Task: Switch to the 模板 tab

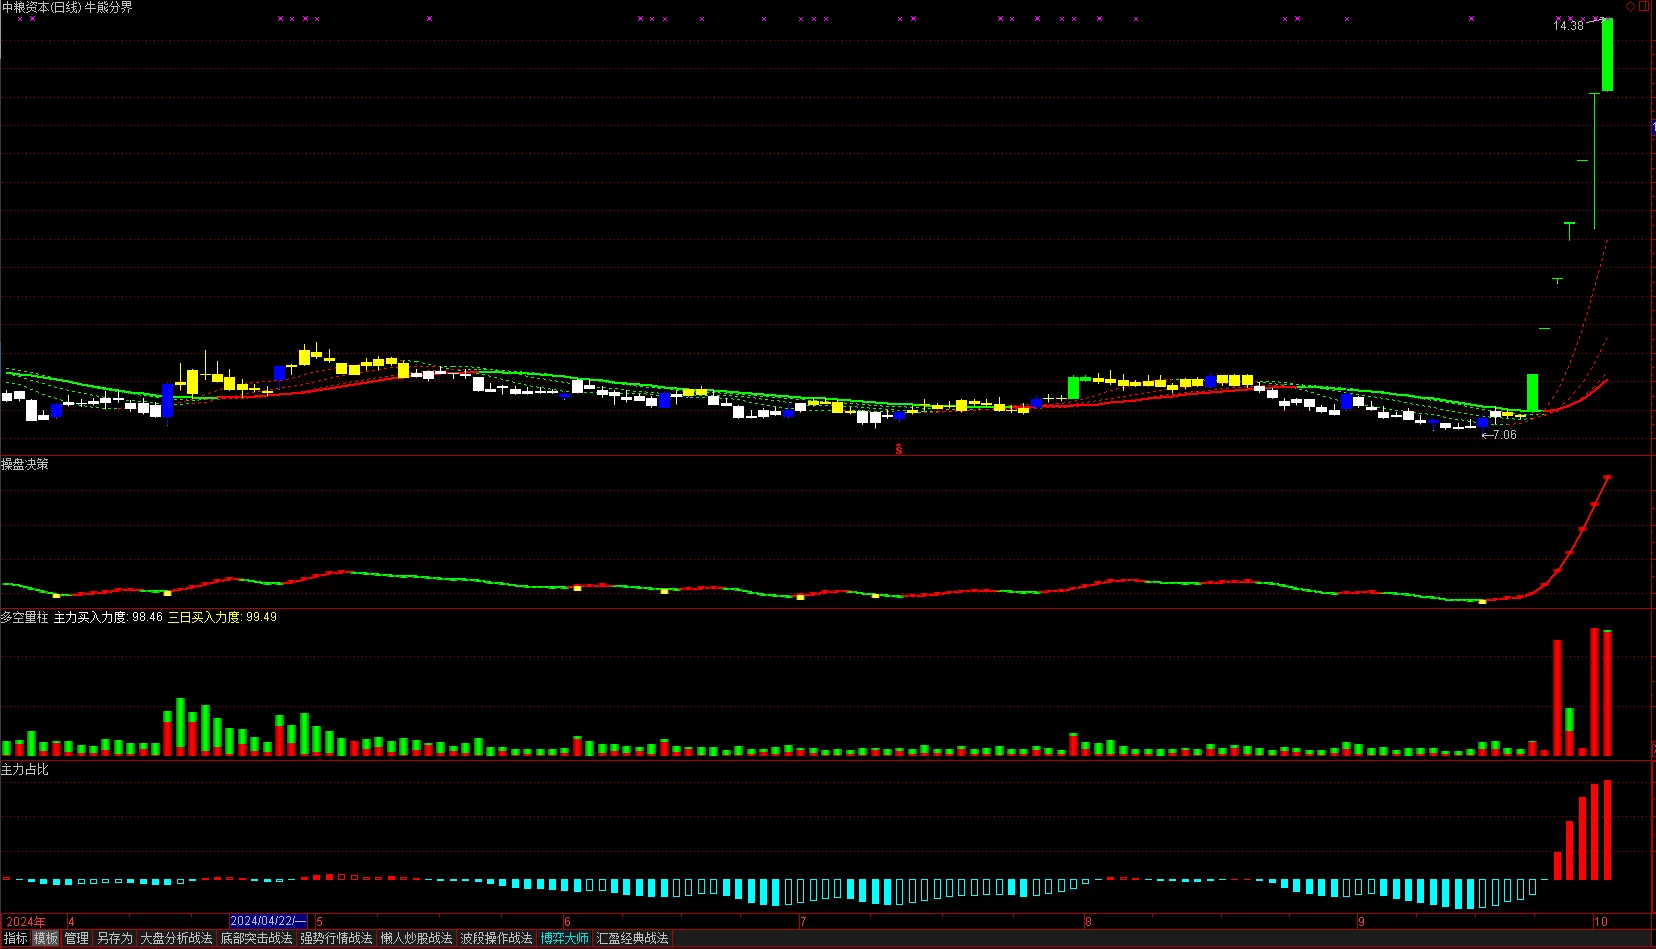Action: click(x=46, y=938)
